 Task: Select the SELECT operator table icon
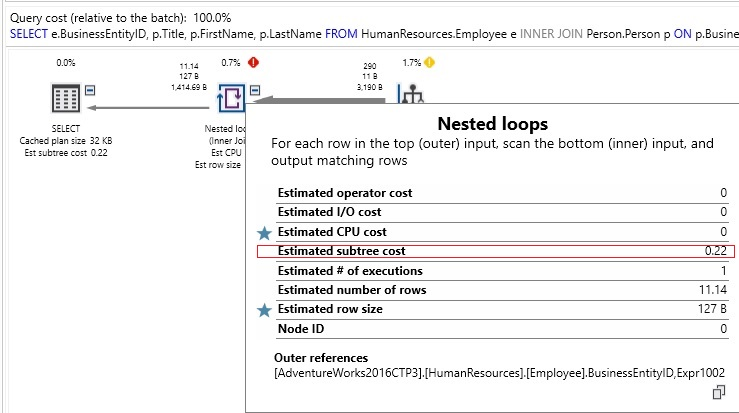click(x=66, y=98)
